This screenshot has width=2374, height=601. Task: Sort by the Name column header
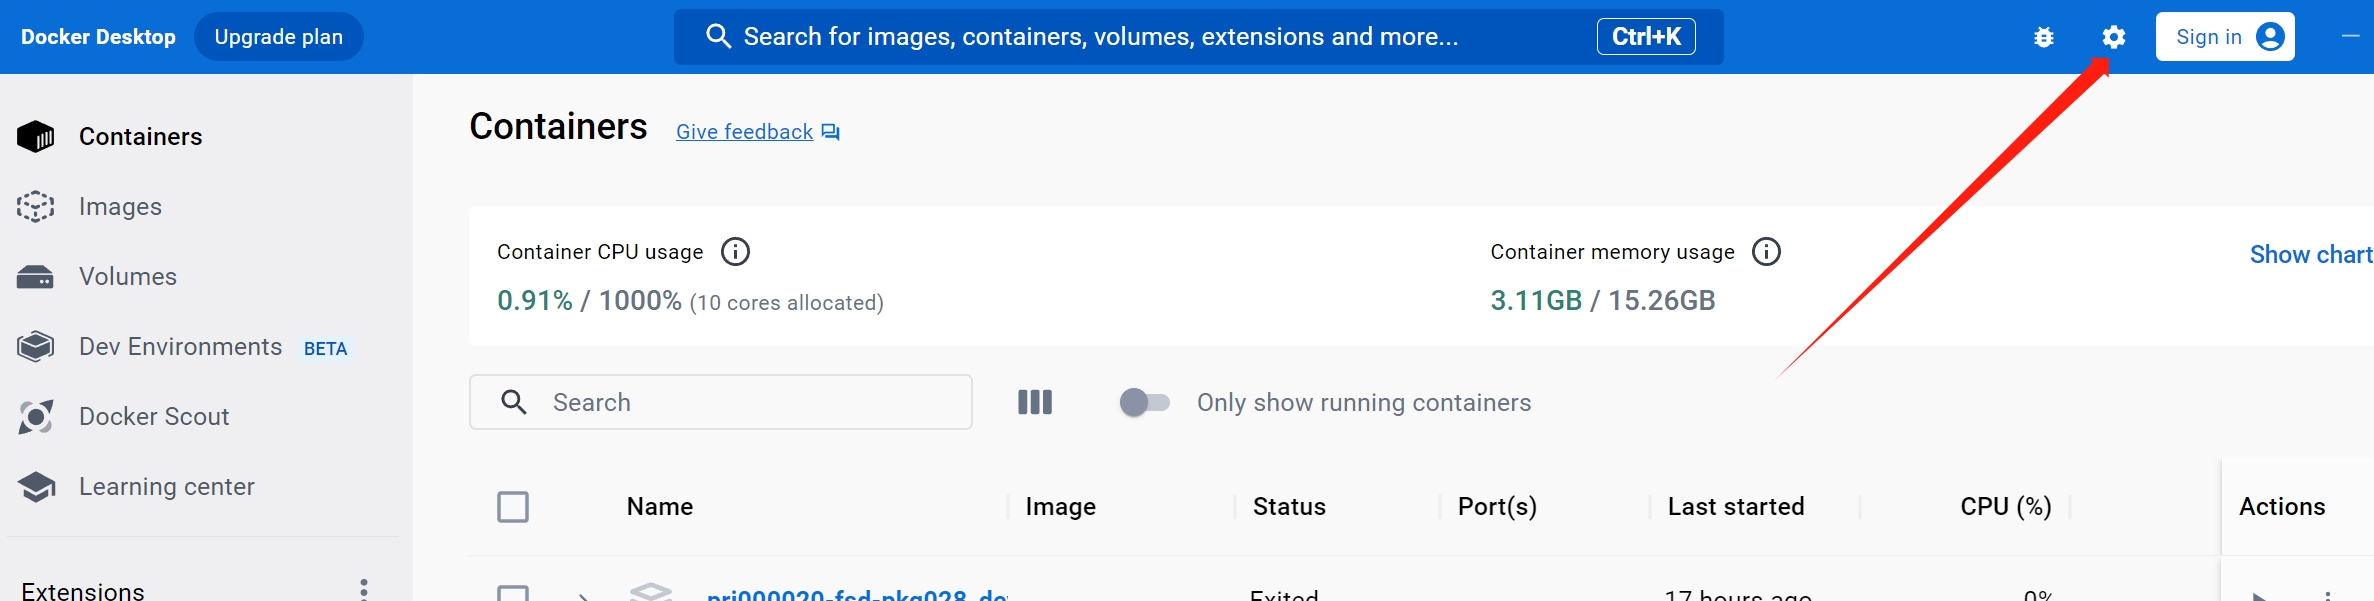[x=660, y=507]
